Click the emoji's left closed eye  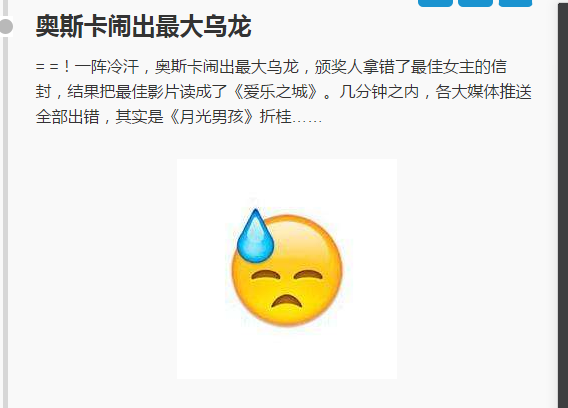click(x=266, y=275)
